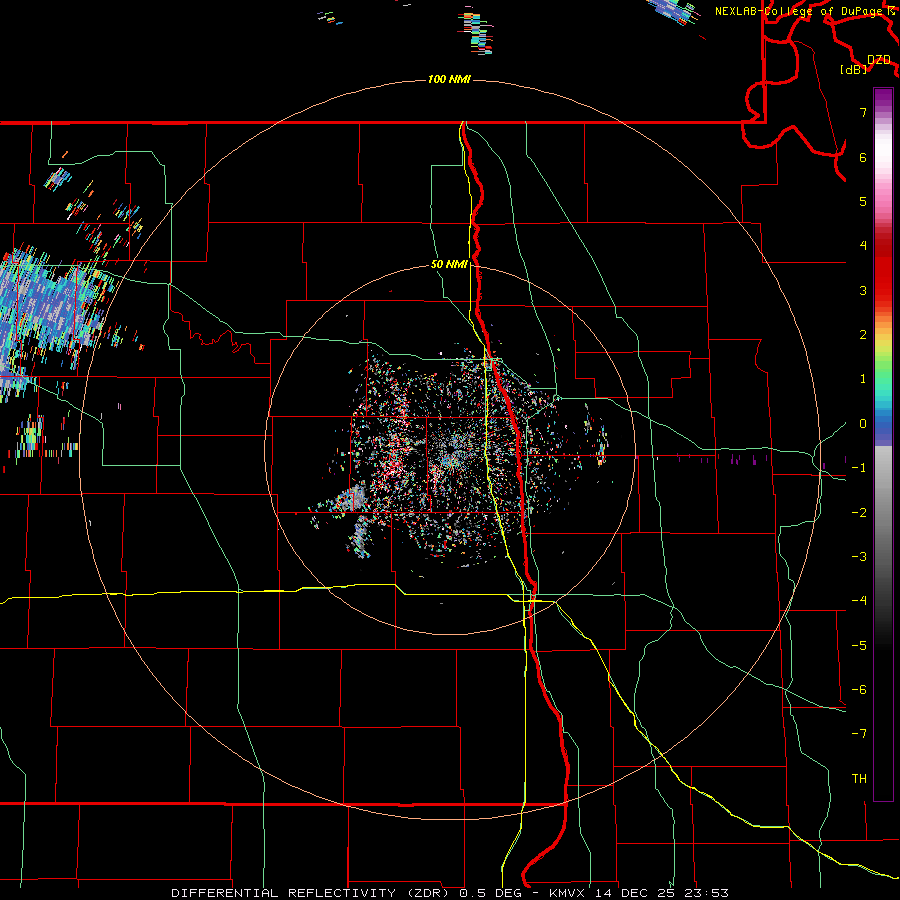
Task: Click the "DIFFERENTIAL REFLECTIVITY (ZDR)" caption text
Action: tap(312, 893)
